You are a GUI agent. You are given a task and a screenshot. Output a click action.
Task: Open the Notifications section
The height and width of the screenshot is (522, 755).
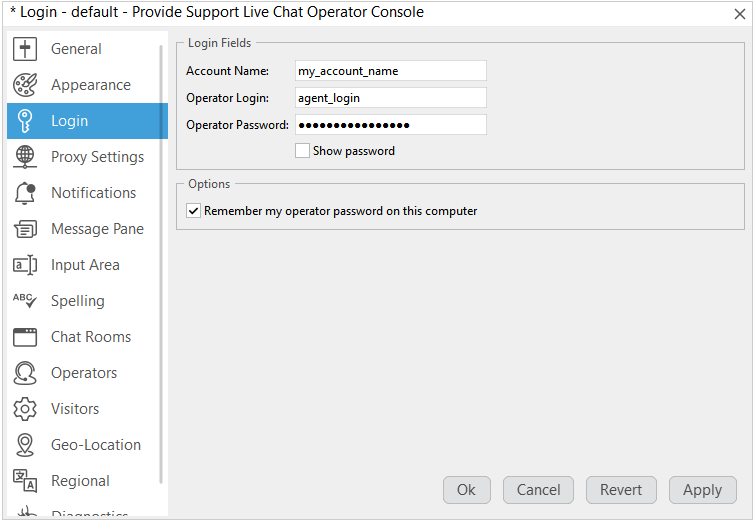point(87,193)
